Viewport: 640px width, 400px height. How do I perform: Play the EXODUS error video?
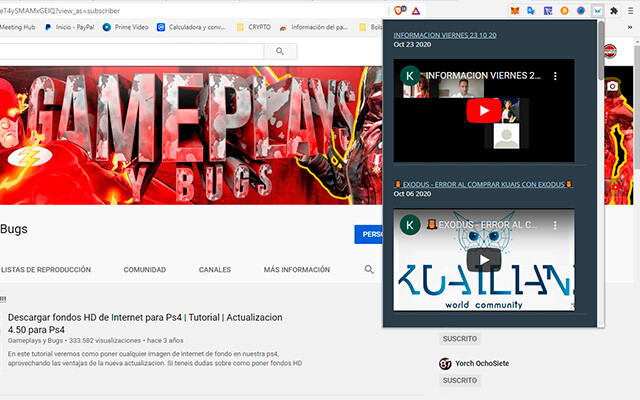[484, 260]
